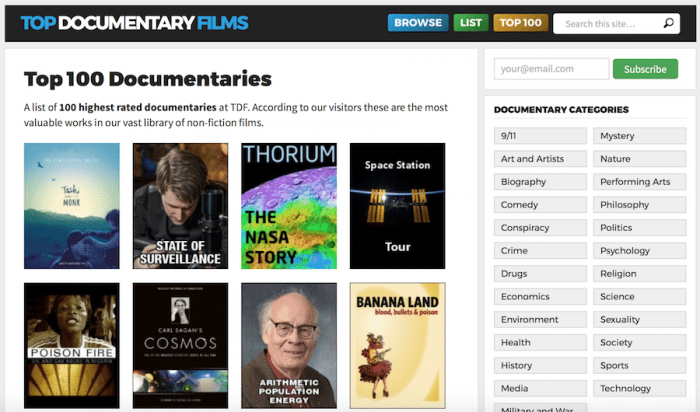700x412 pixels.
Task: Click the Top 100 Documentaries heading
Action: pos(148,79)
